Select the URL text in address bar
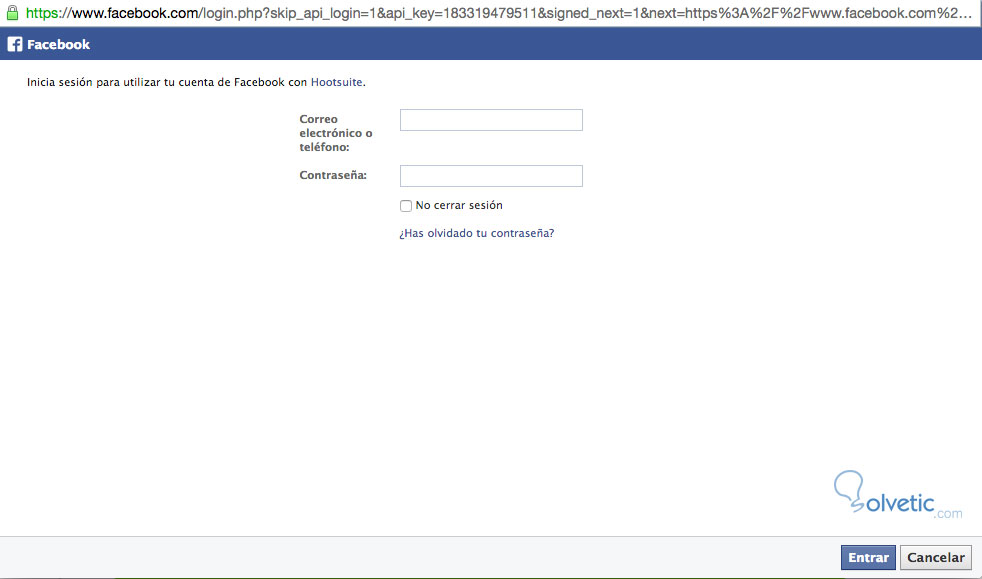 tap(499, 13)
